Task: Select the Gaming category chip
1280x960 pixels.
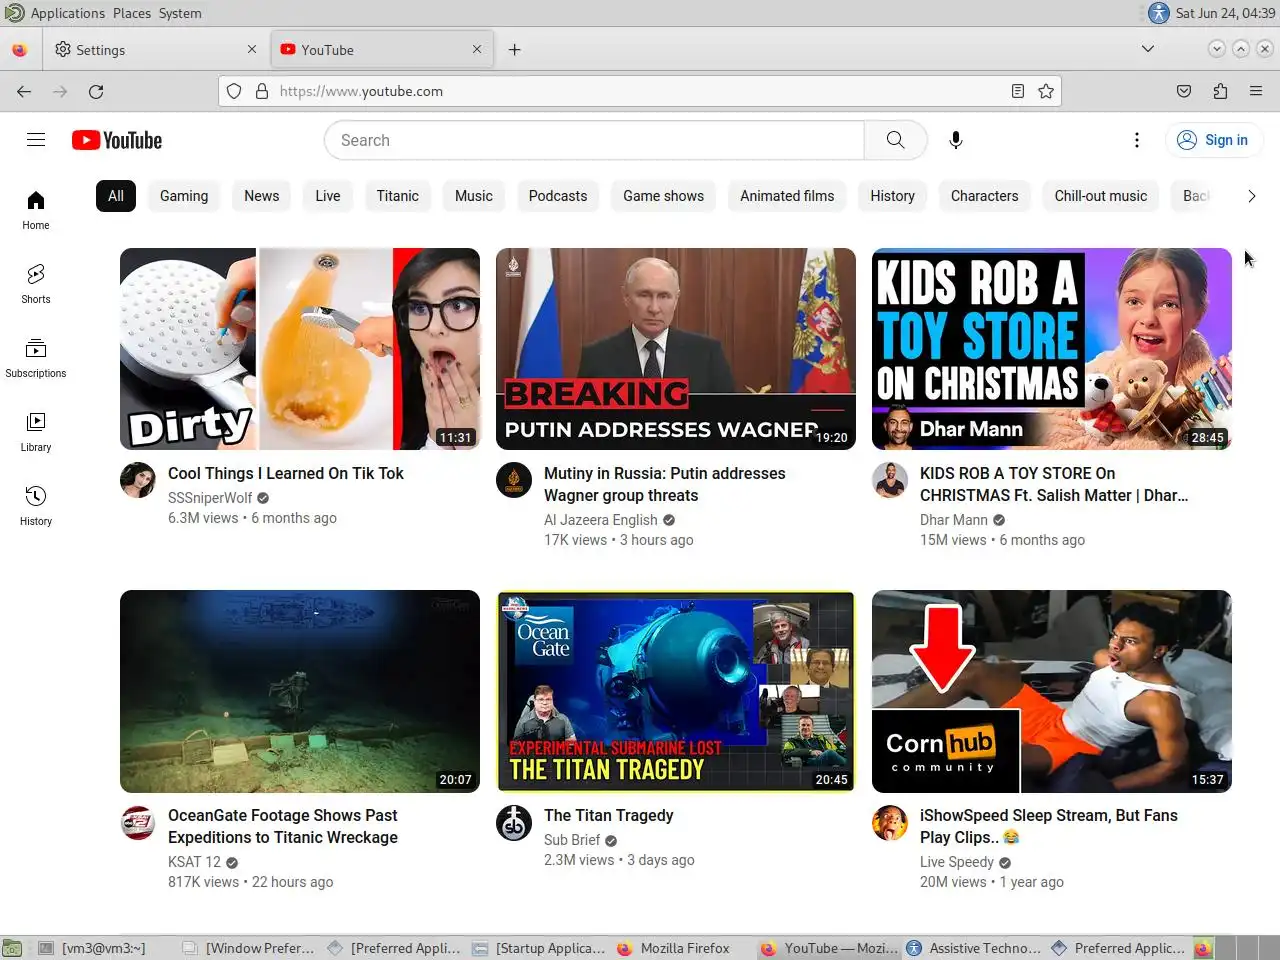Action: (184, 196)
